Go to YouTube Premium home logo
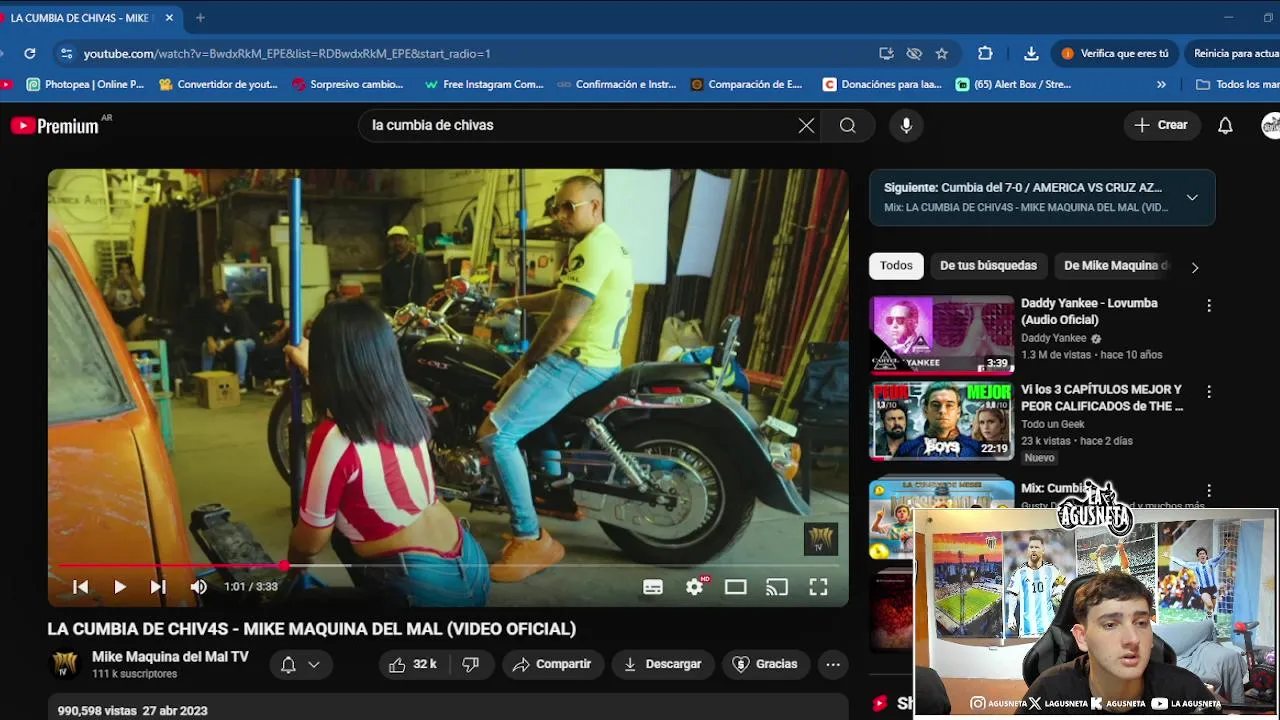Viewport: 1280px width, 720px height. 56,126
